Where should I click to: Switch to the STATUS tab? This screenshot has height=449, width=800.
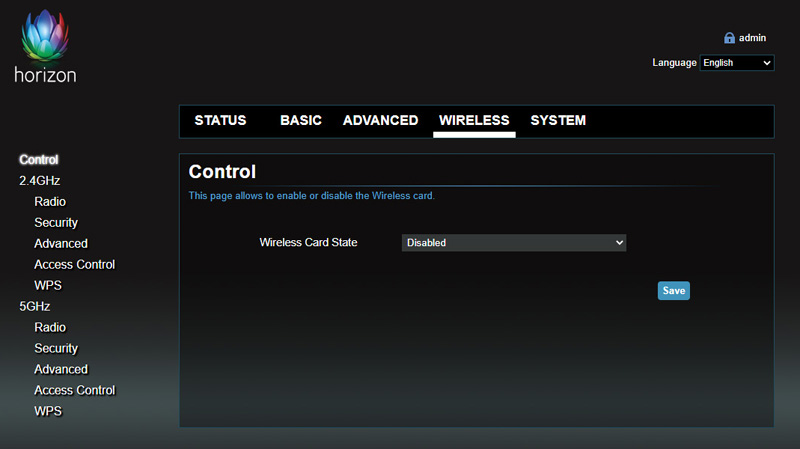pos(220,120)
